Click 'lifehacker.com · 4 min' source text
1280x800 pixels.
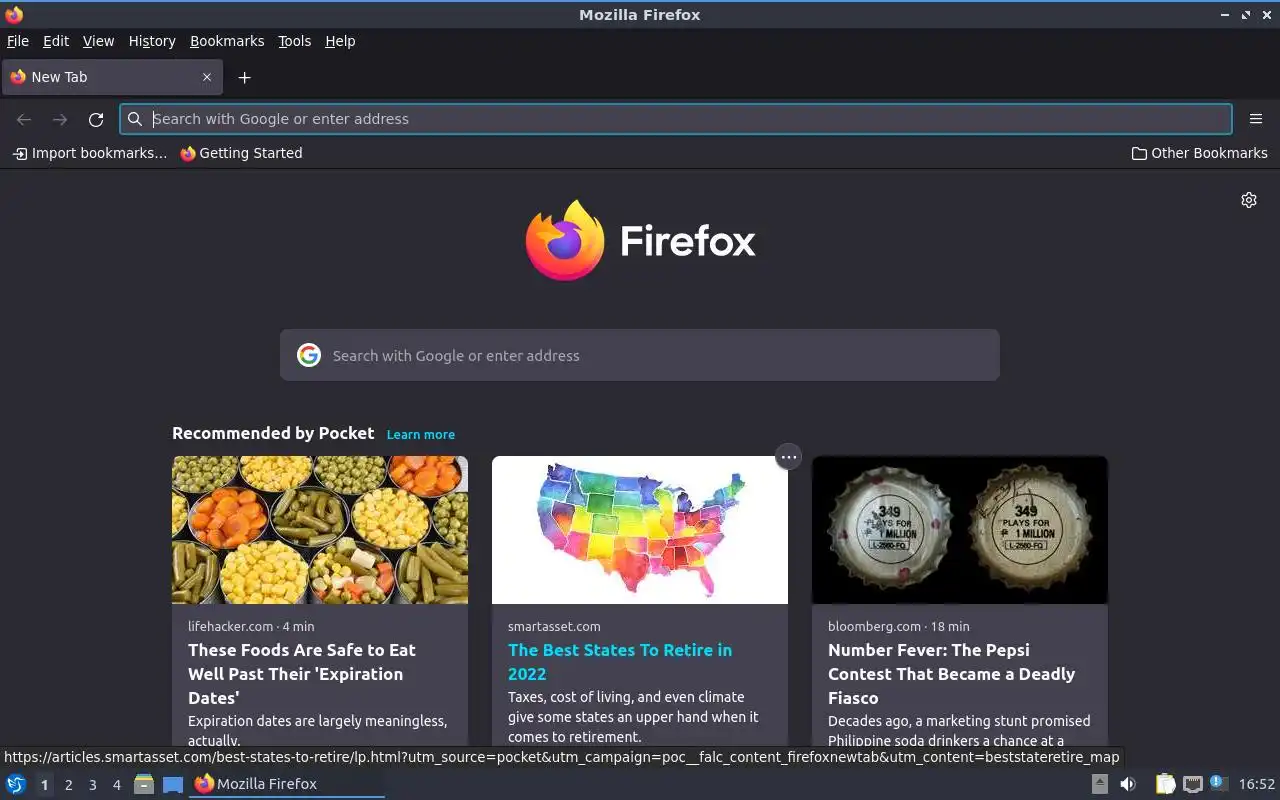coord(251,626)
